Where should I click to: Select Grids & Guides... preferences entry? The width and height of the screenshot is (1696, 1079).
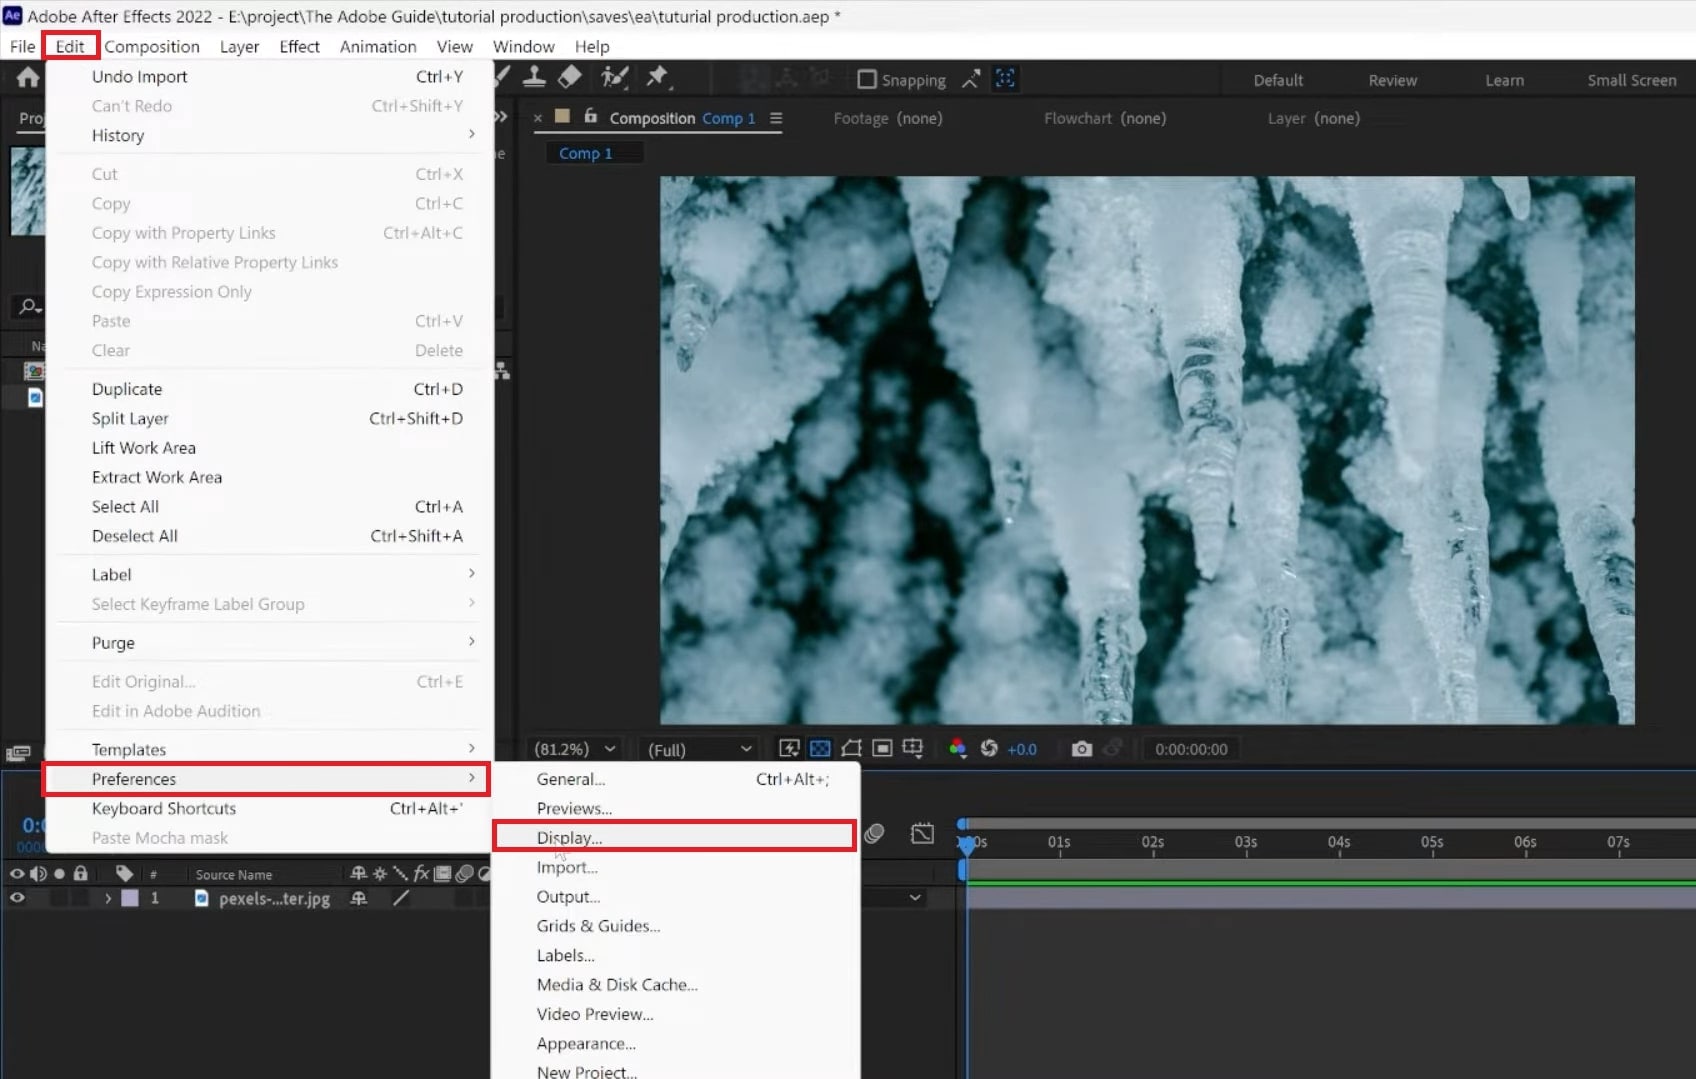click(x=598, y=926)
